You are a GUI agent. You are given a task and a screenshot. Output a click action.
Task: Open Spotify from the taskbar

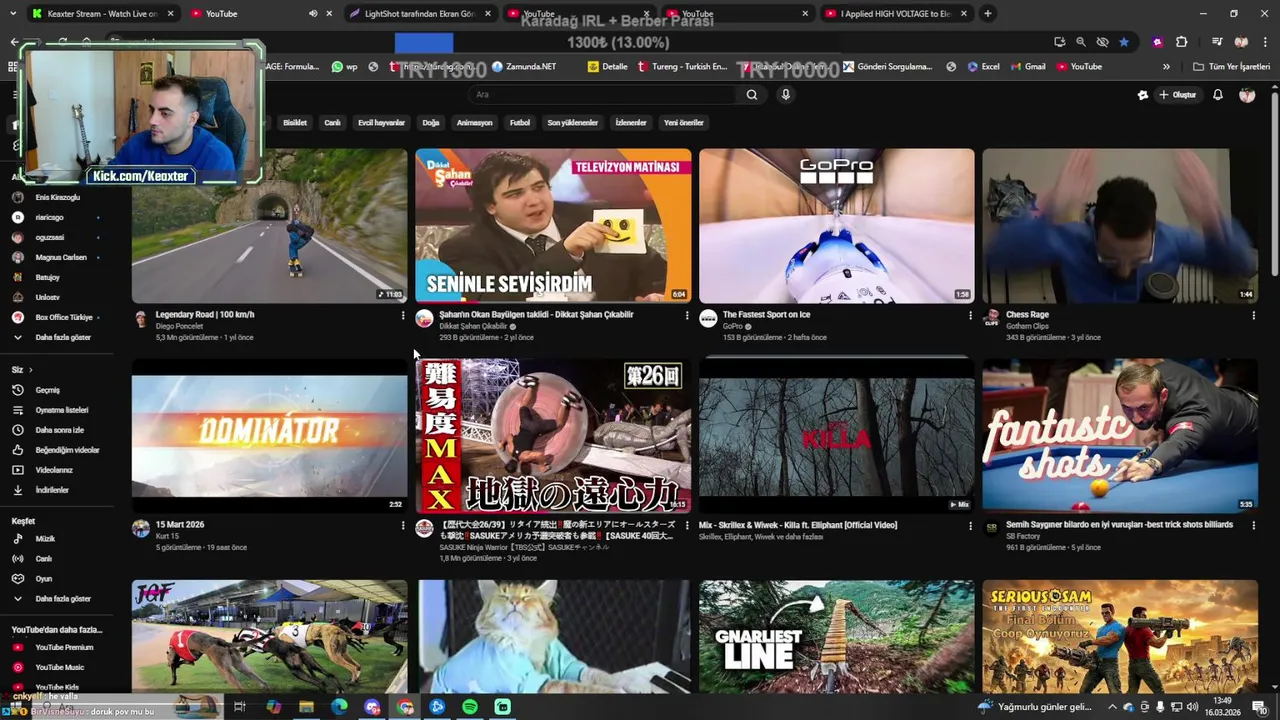tap(470, 707)
